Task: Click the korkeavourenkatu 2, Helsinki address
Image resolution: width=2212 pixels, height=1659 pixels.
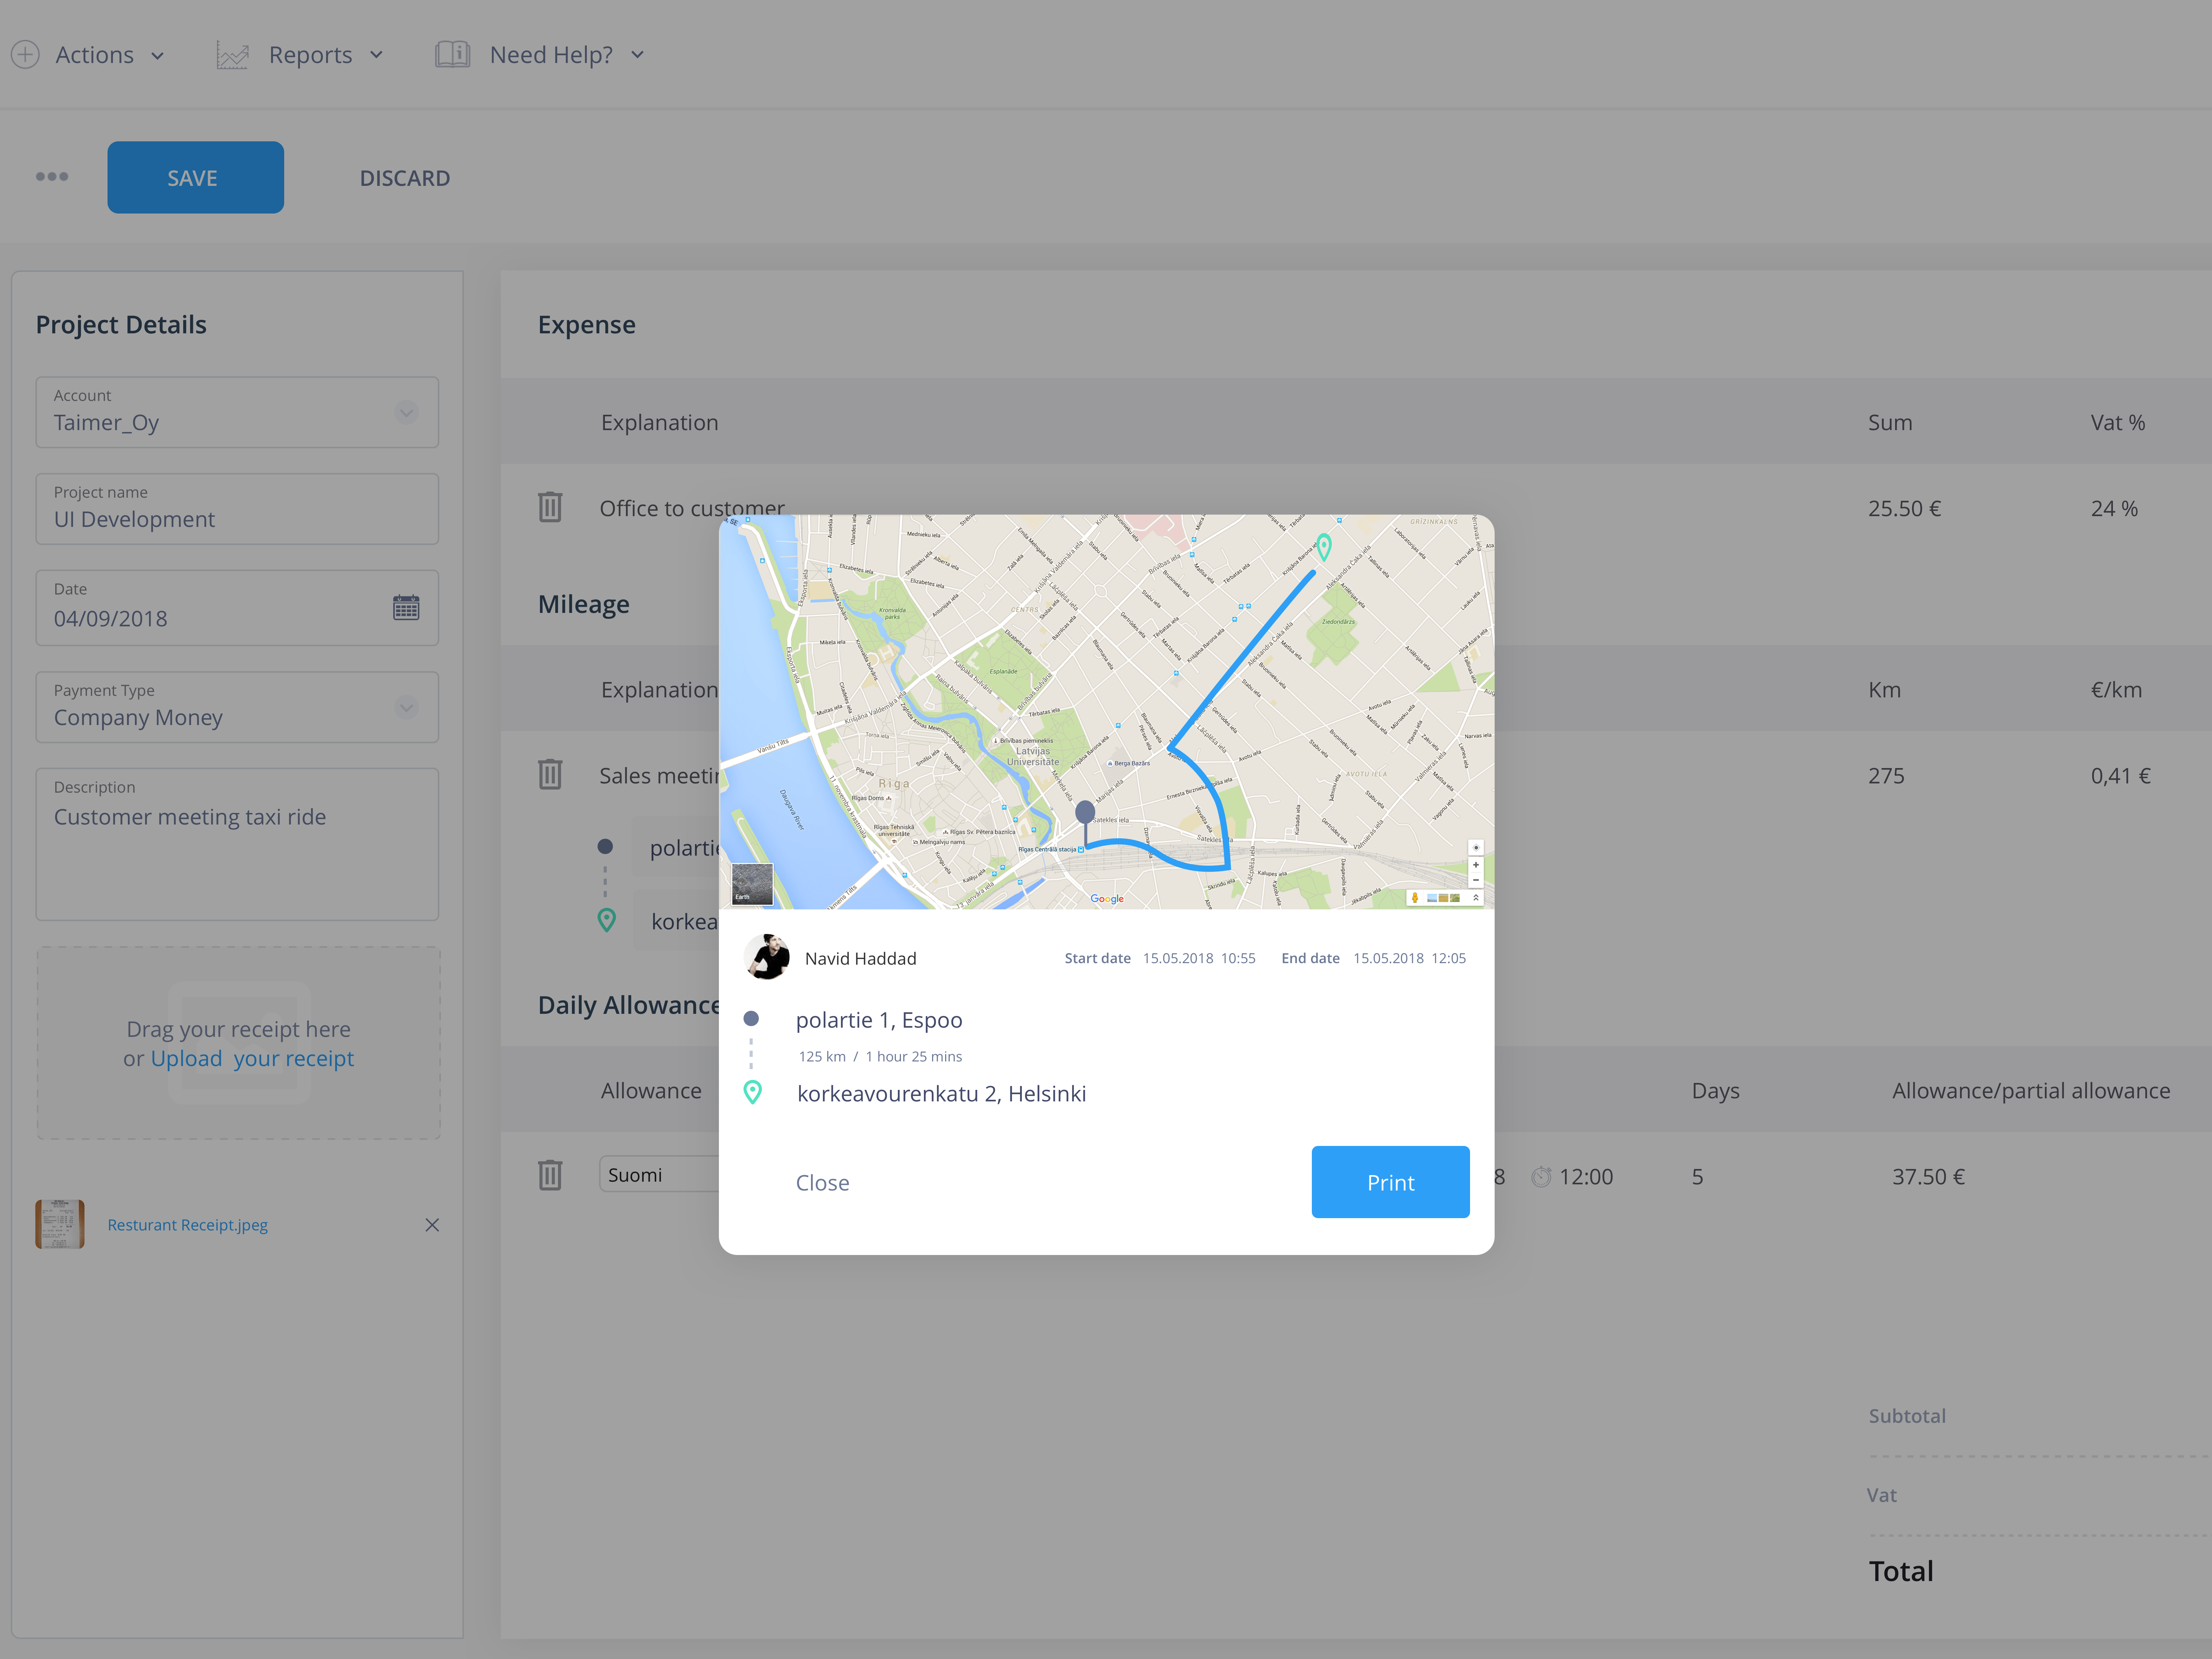Action: [x=941, y=1094]
